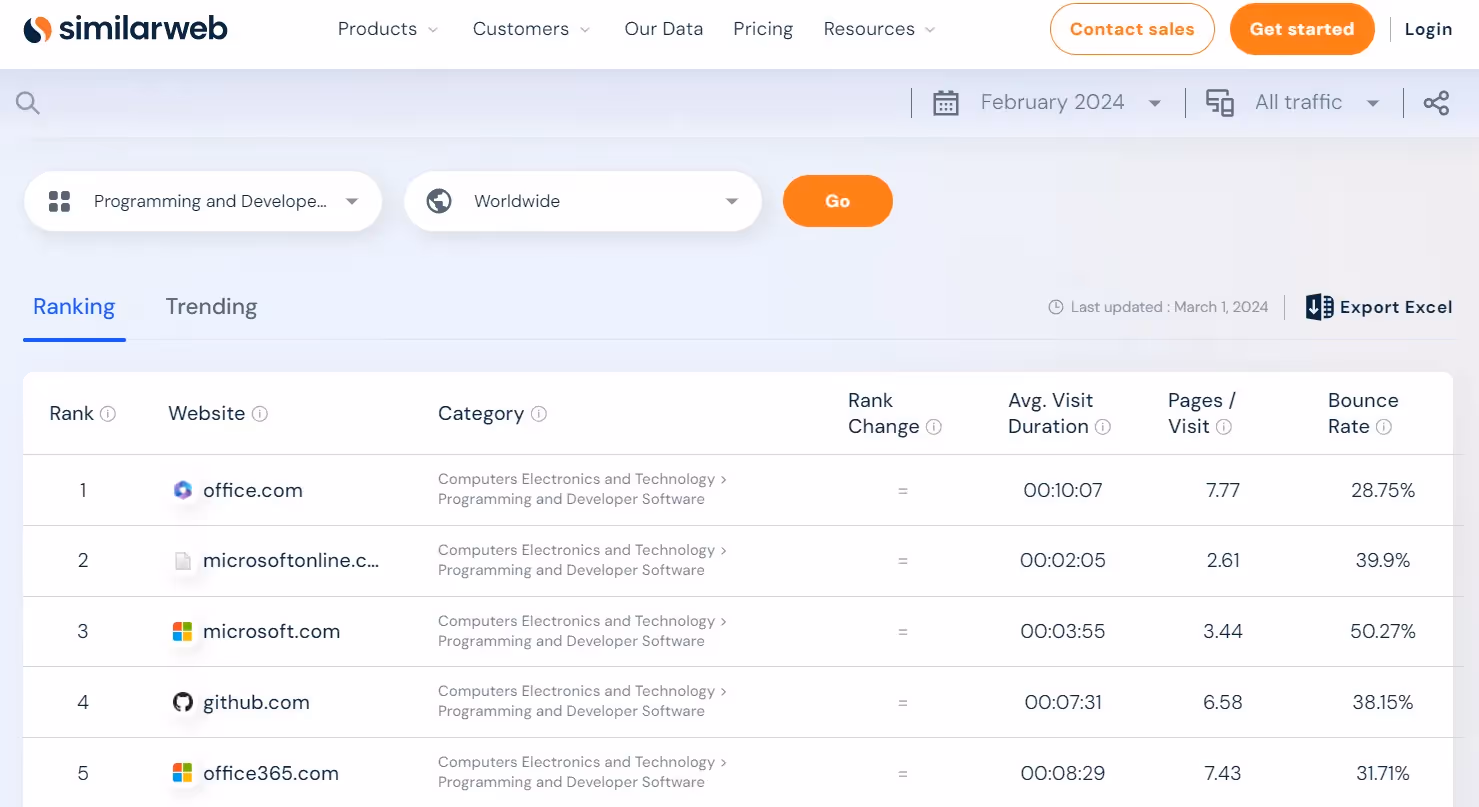Click the category grid icon in the filter bar
The width and height of the screenshot is (1479, 807).
click(x=60, y=200)
